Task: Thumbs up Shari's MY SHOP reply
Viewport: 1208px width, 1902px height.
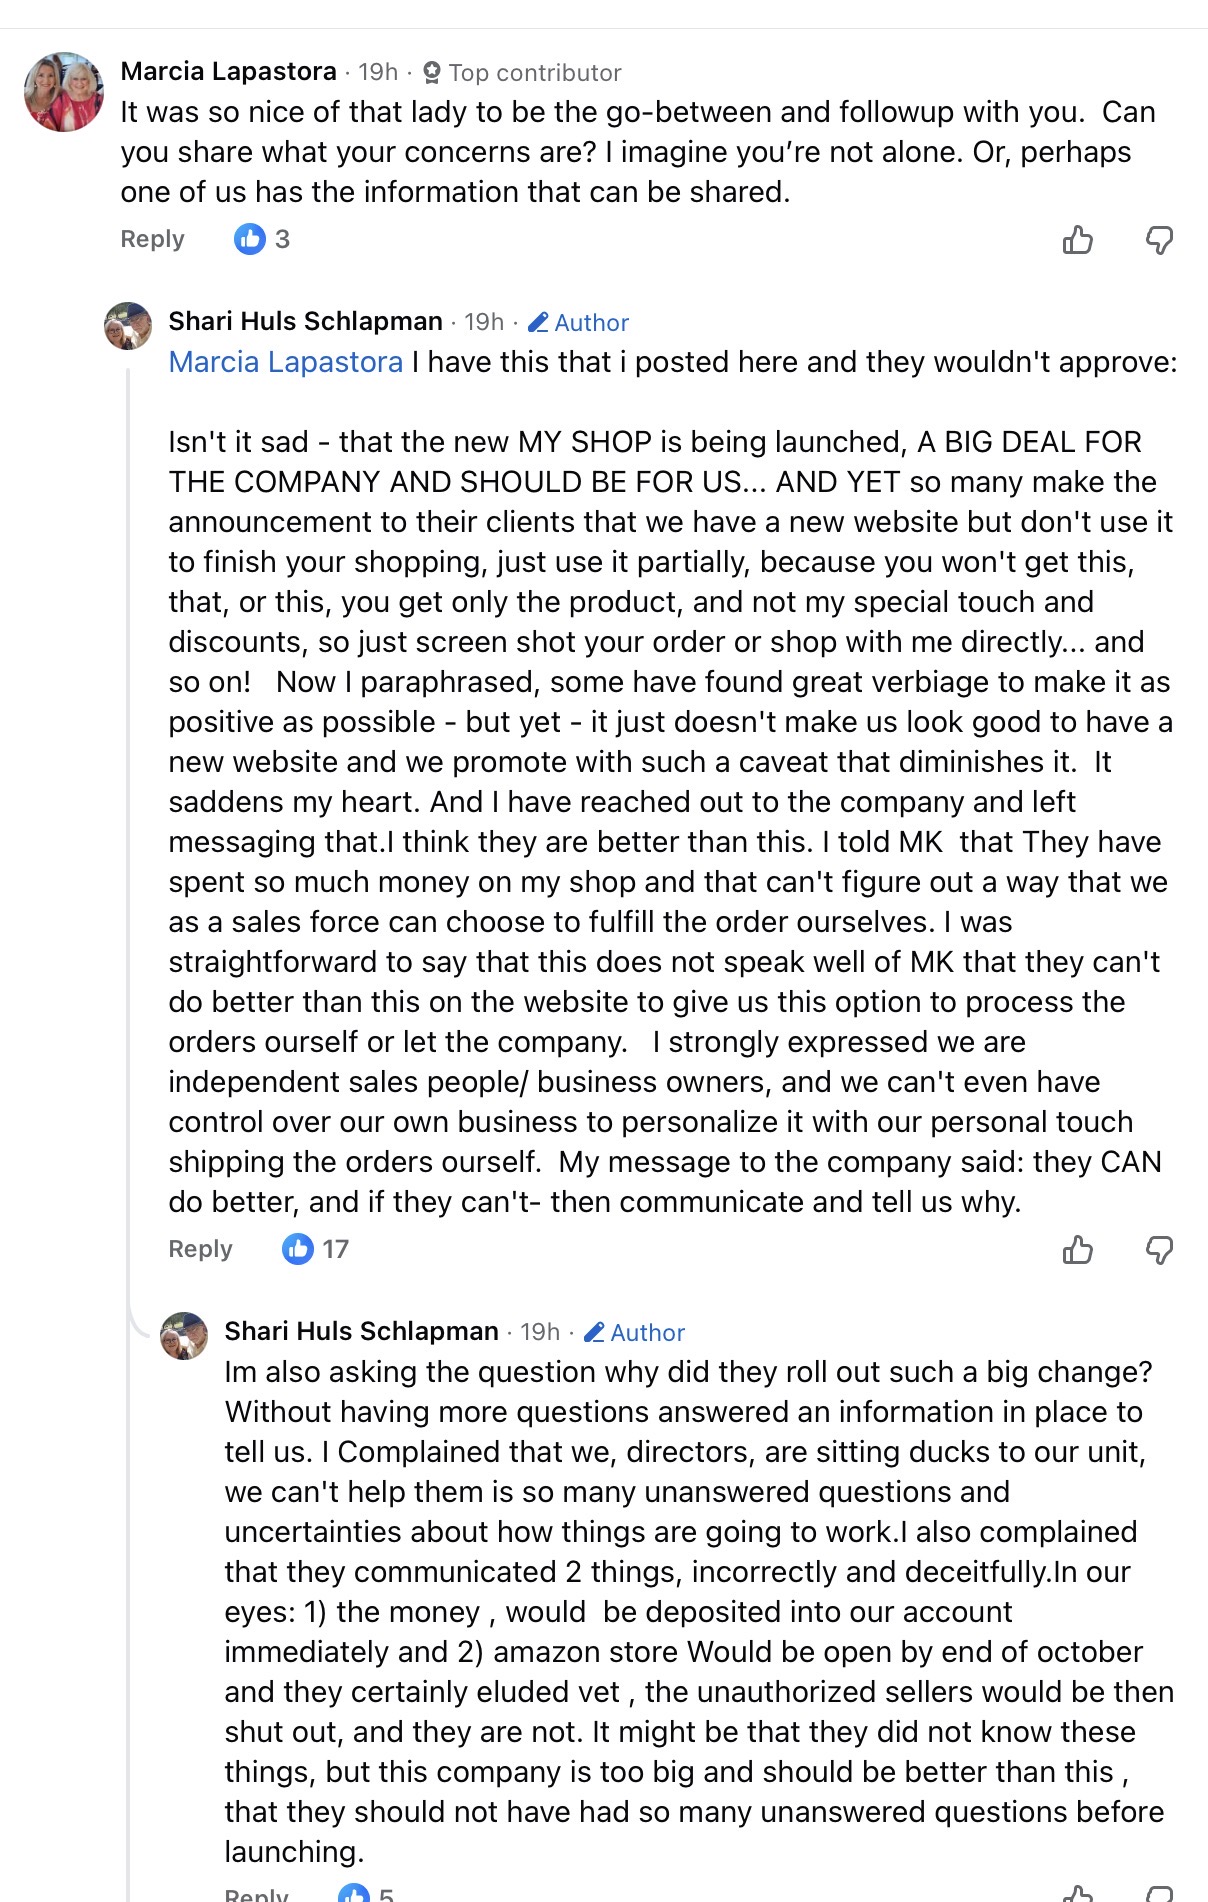Action: 1077,1250
